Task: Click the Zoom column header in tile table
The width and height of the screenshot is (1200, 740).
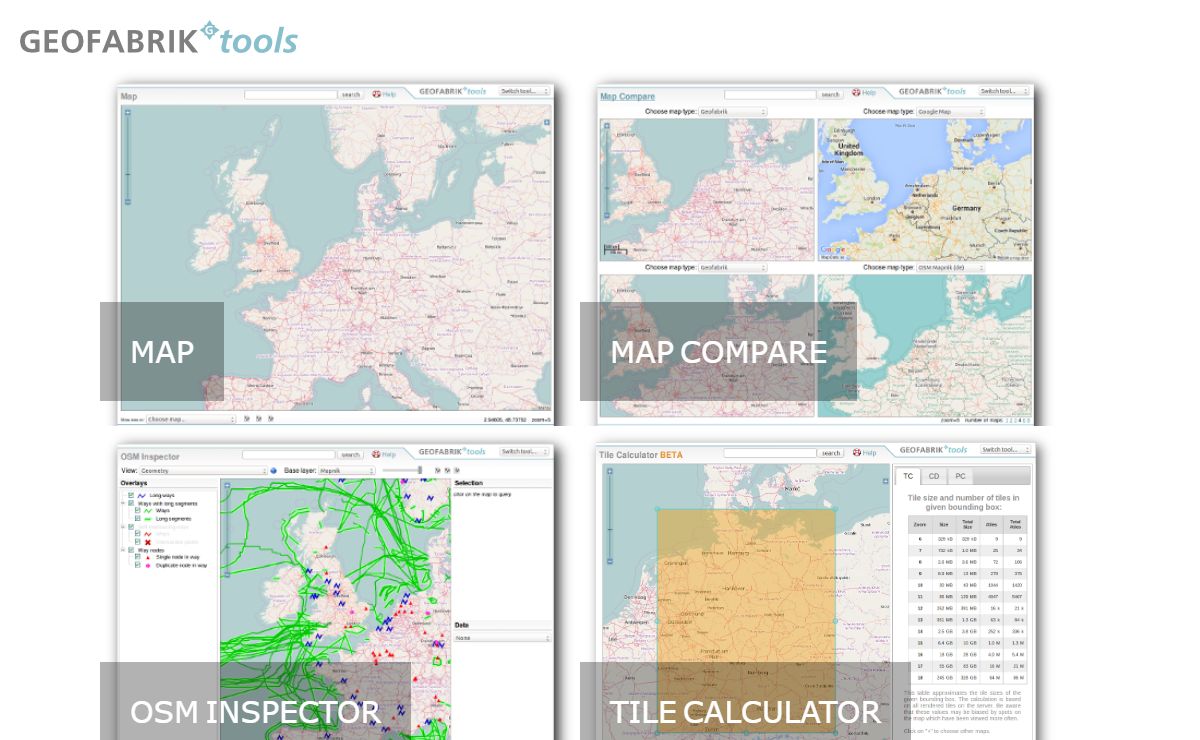Action: (x=920, y=524)
